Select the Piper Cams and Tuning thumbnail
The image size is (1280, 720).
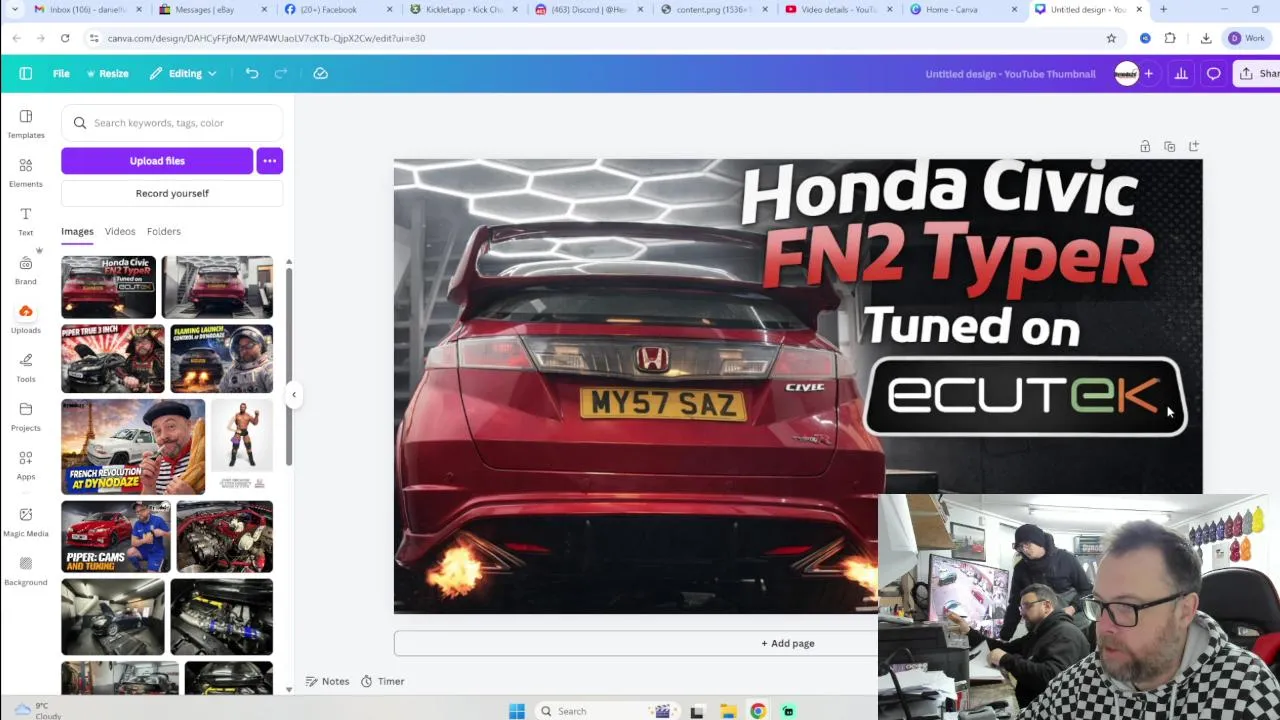click(116, 537)
